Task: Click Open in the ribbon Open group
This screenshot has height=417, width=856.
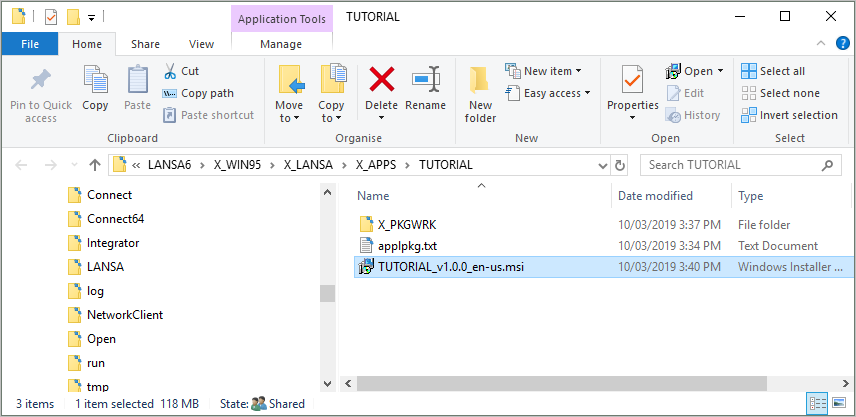Action: pos(689,71)
